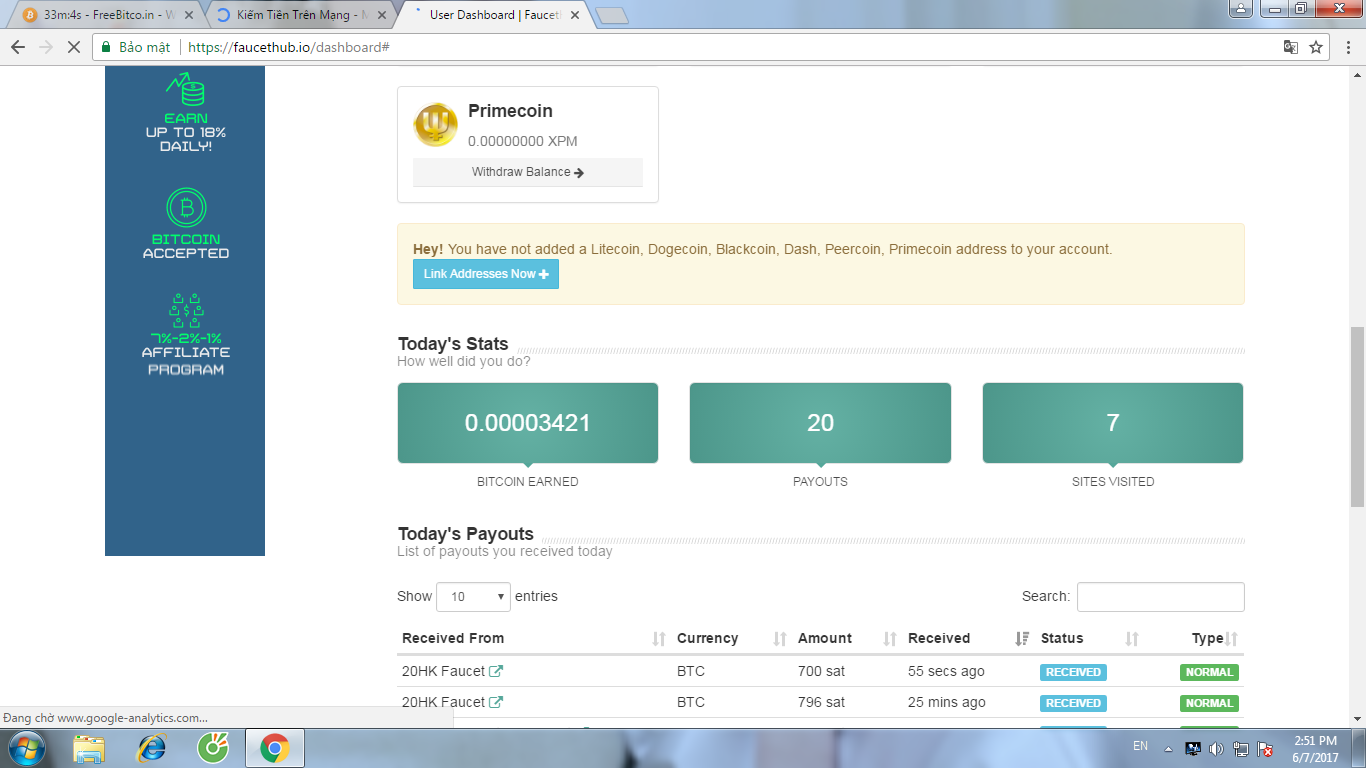Sort by the Type column arrows
Viewport: 1366px width, 768px height.
(x=1232, y=639)
